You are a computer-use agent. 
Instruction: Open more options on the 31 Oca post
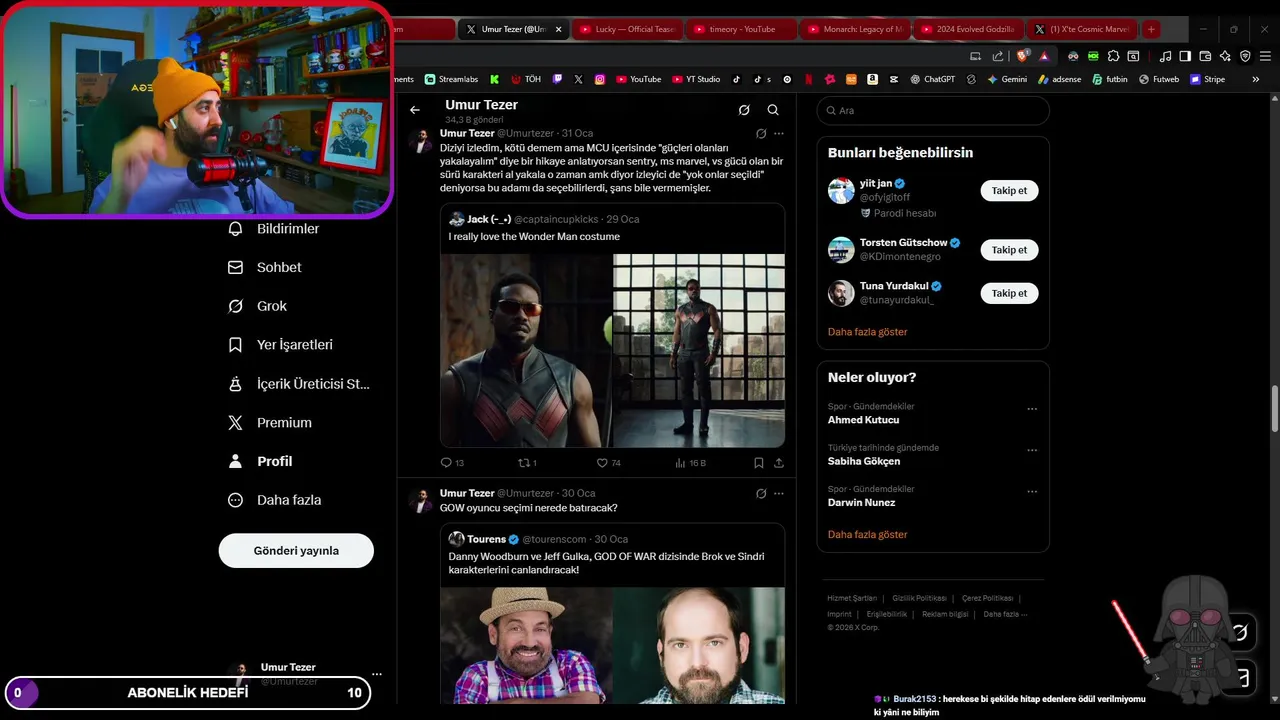(x=779, y=133)
